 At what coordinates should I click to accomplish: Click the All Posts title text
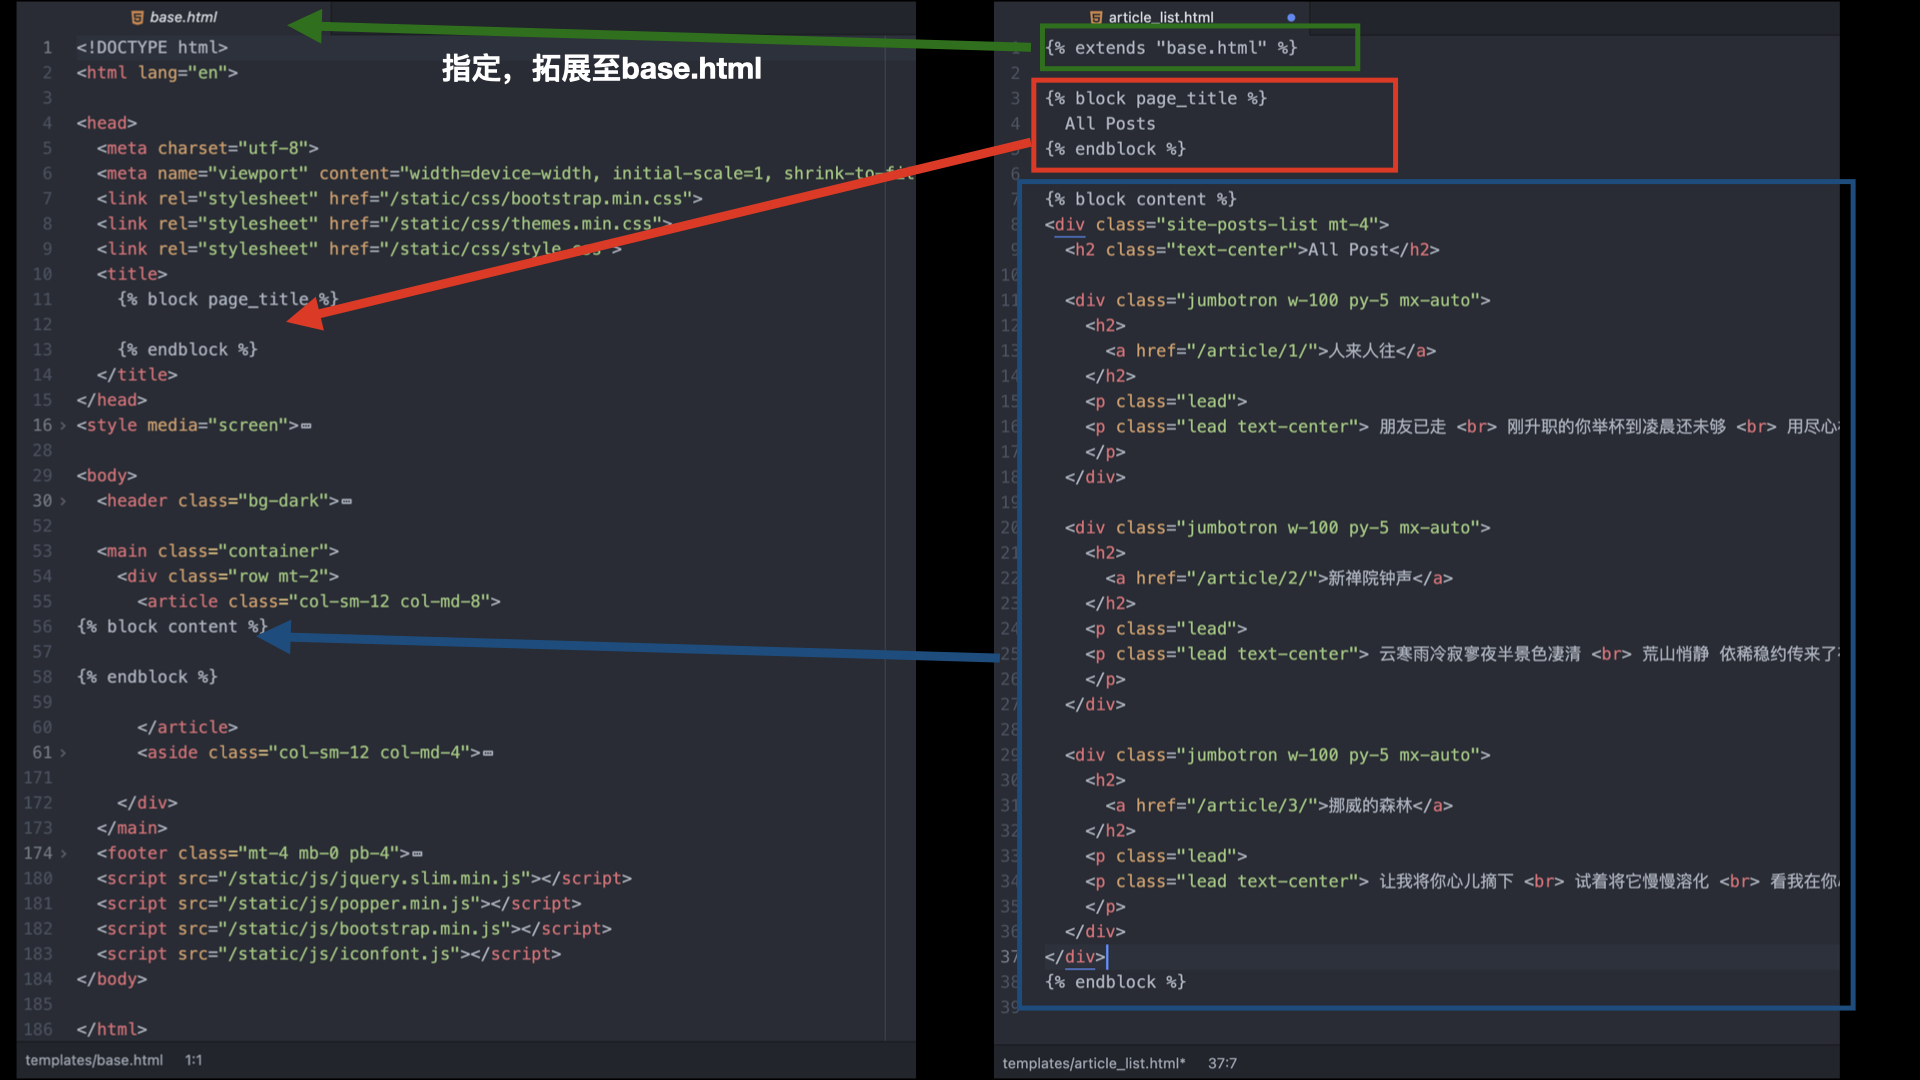pyautogui.click(x=1110, y=124)
